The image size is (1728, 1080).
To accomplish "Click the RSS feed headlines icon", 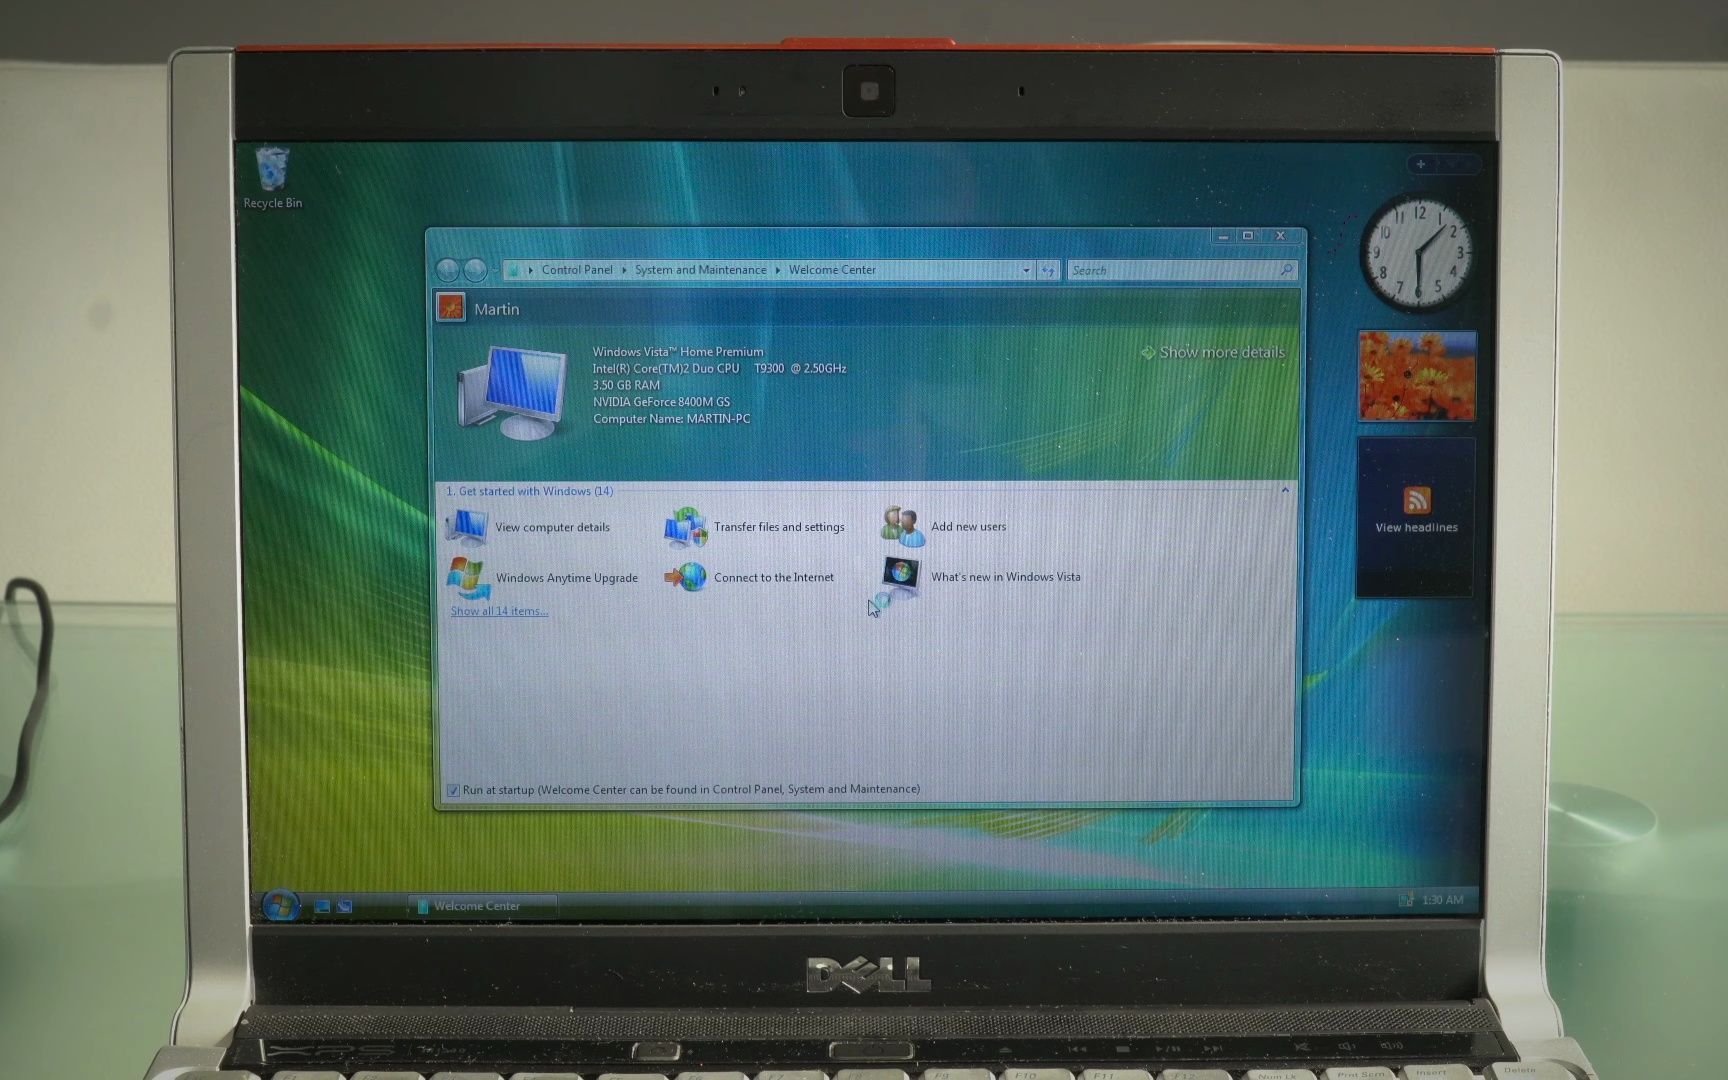I will (1416, 499).
